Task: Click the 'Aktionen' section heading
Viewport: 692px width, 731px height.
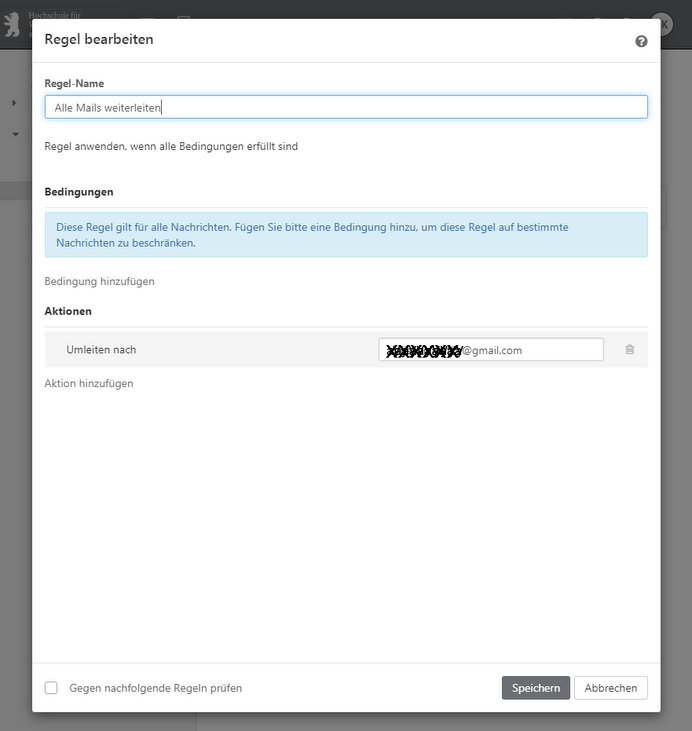Action: click(x=68, y=311)
